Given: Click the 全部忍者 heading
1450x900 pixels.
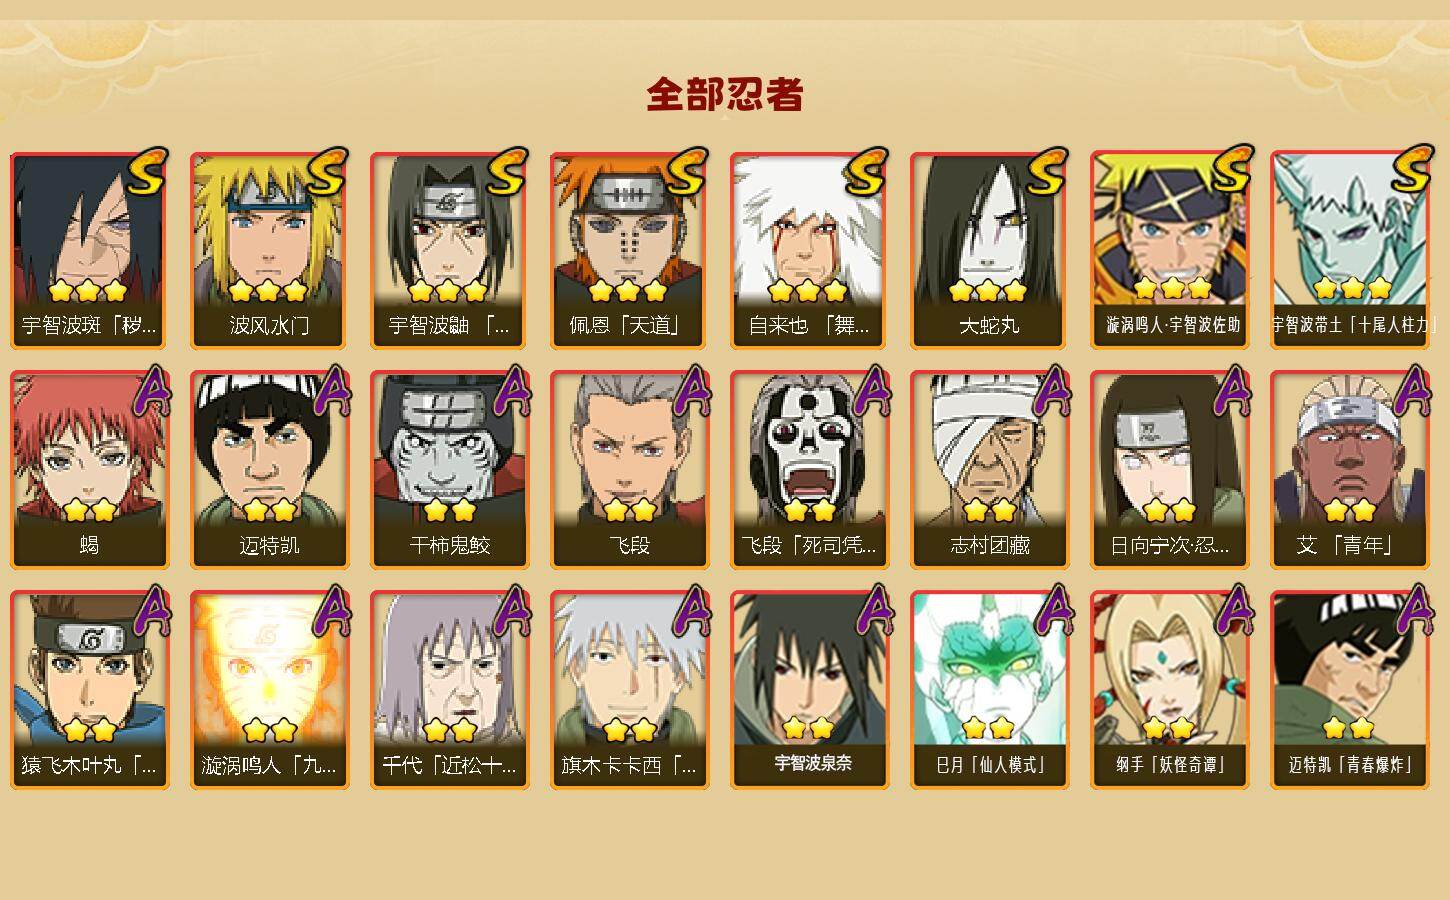Looking at the screenshot, I should click(725, 95).
